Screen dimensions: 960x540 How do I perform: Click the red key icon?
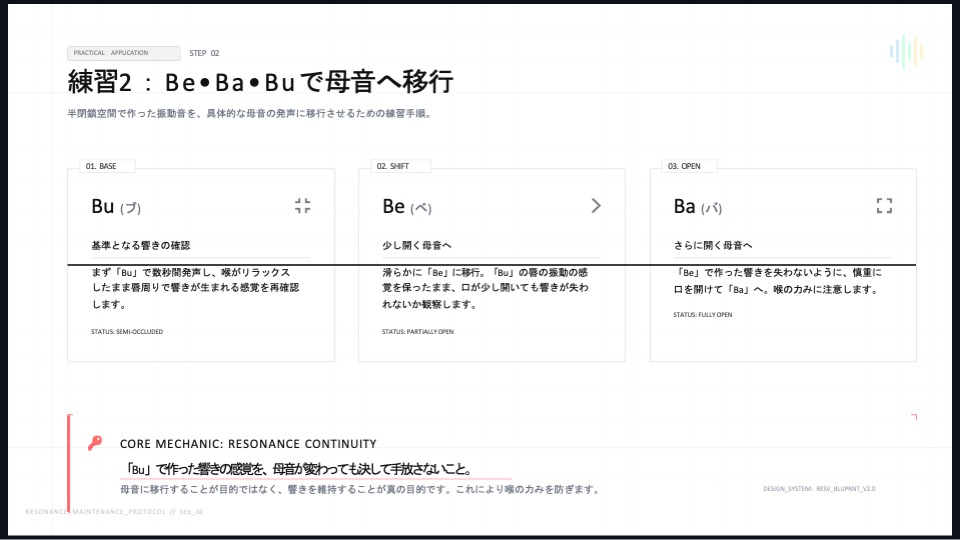click(x=95, y=443)
